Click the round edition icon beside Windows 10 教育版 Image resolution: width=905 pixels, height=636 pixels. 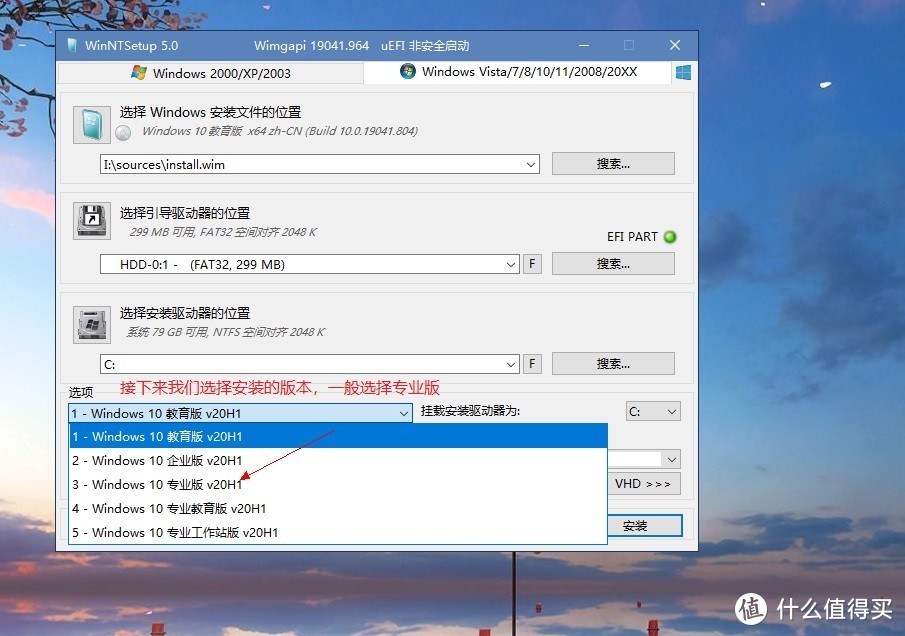pos(121,130)
